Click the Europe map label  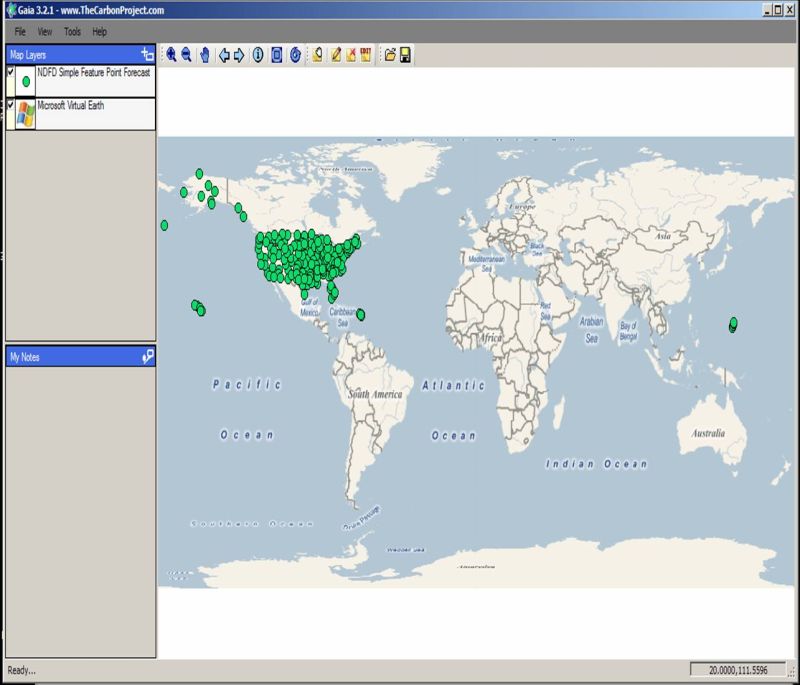pyautogui.click(x=522, y=207)
